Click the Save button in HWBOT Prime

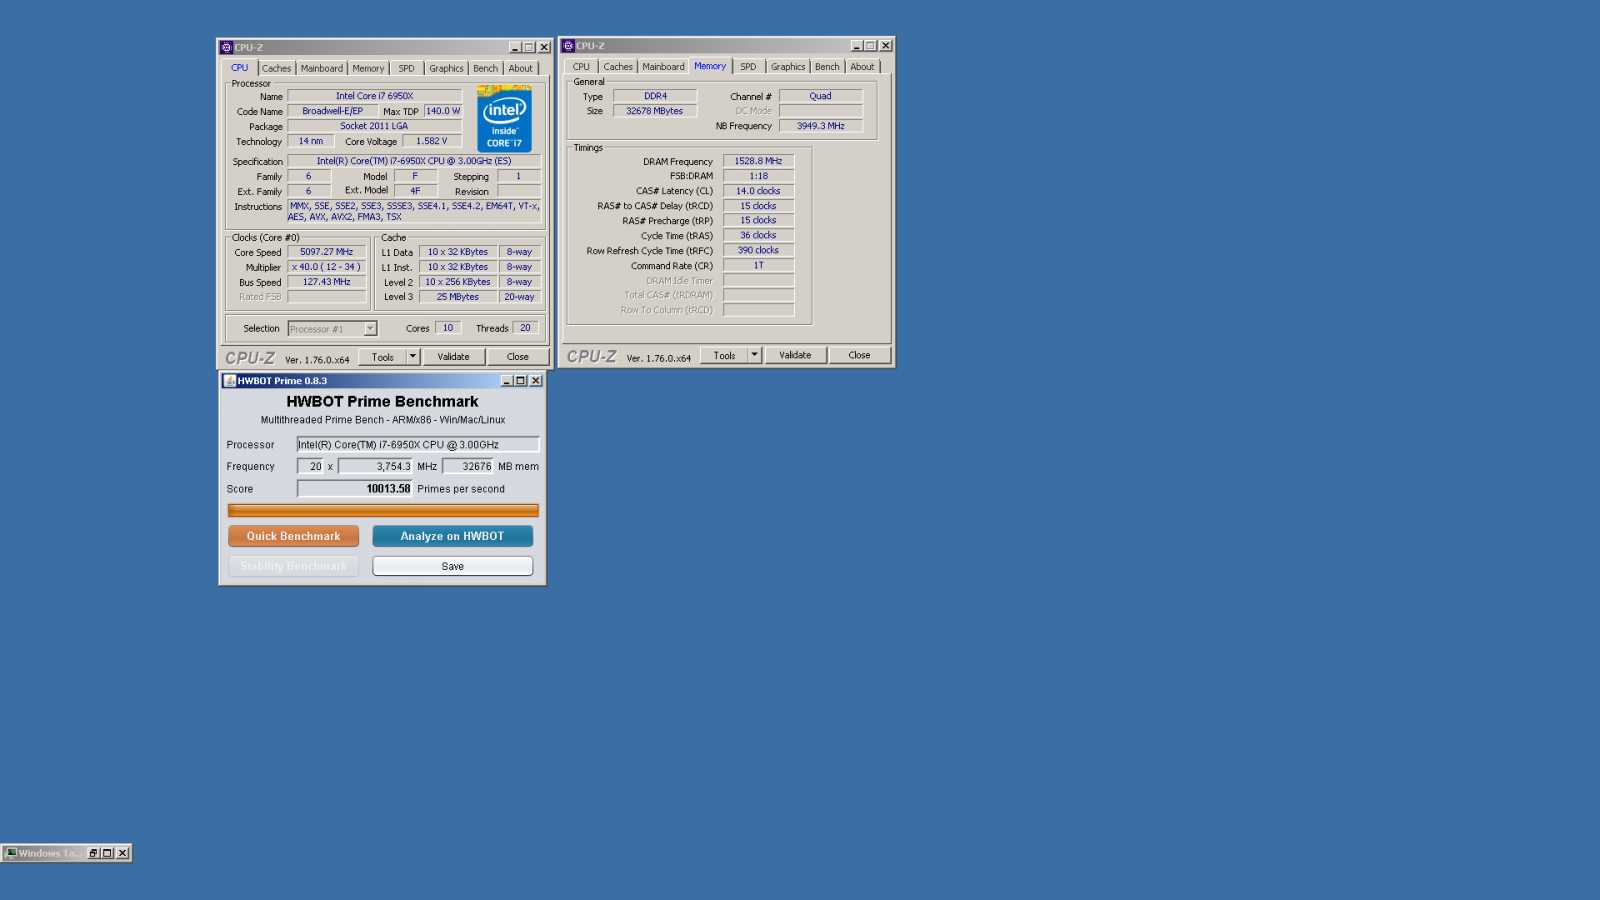point(452,566)
